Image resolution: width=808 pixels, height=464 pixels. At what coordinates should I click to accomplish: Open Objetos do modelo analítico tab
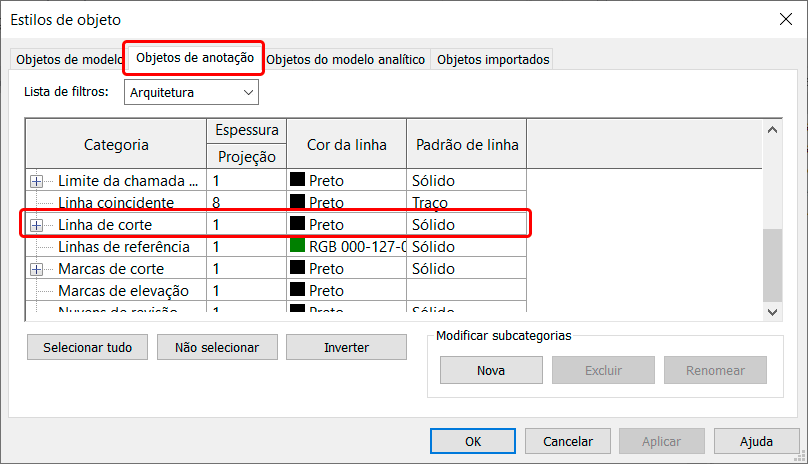[x=346, y=60]
